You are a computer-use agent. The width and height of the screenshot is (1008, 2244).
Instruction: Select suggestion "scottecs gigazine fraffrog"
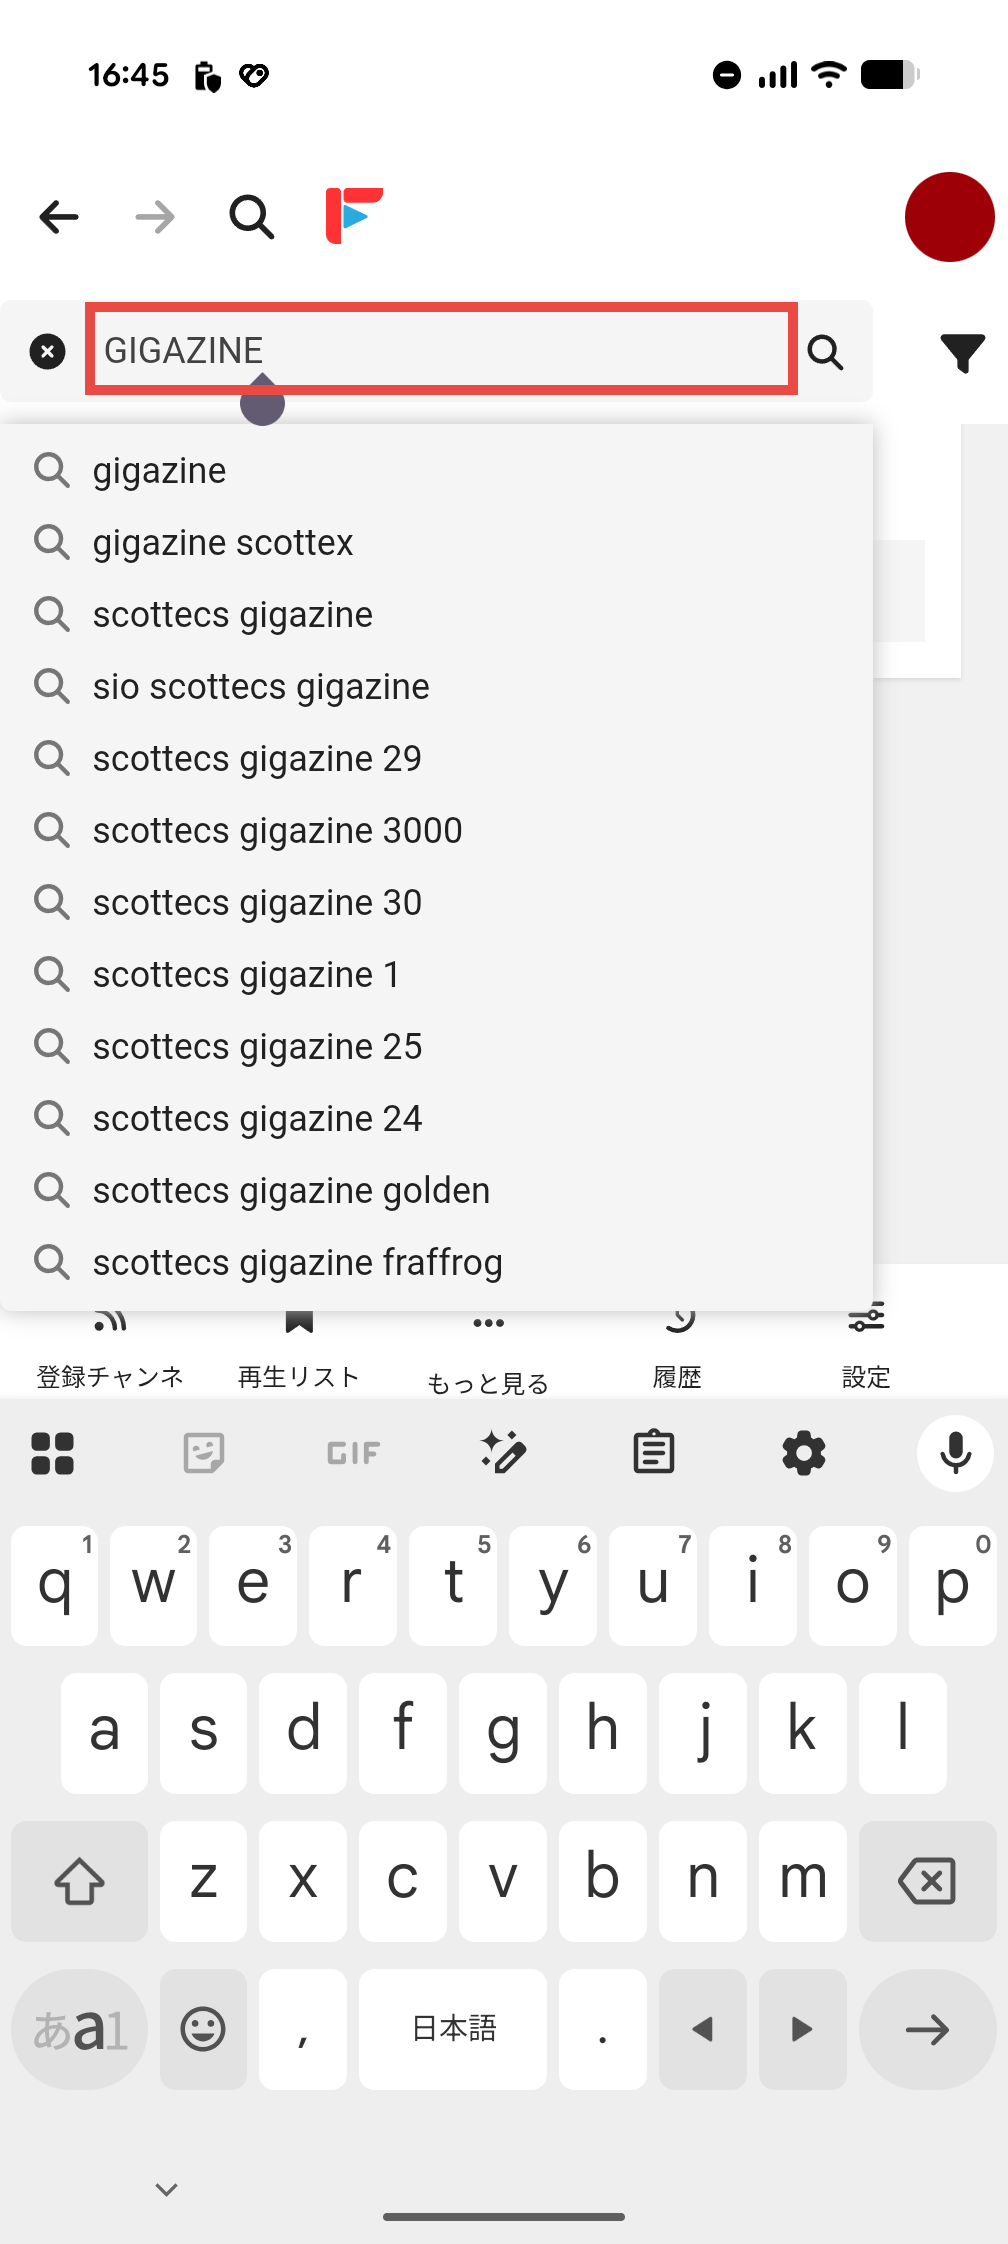[297, 1263]
